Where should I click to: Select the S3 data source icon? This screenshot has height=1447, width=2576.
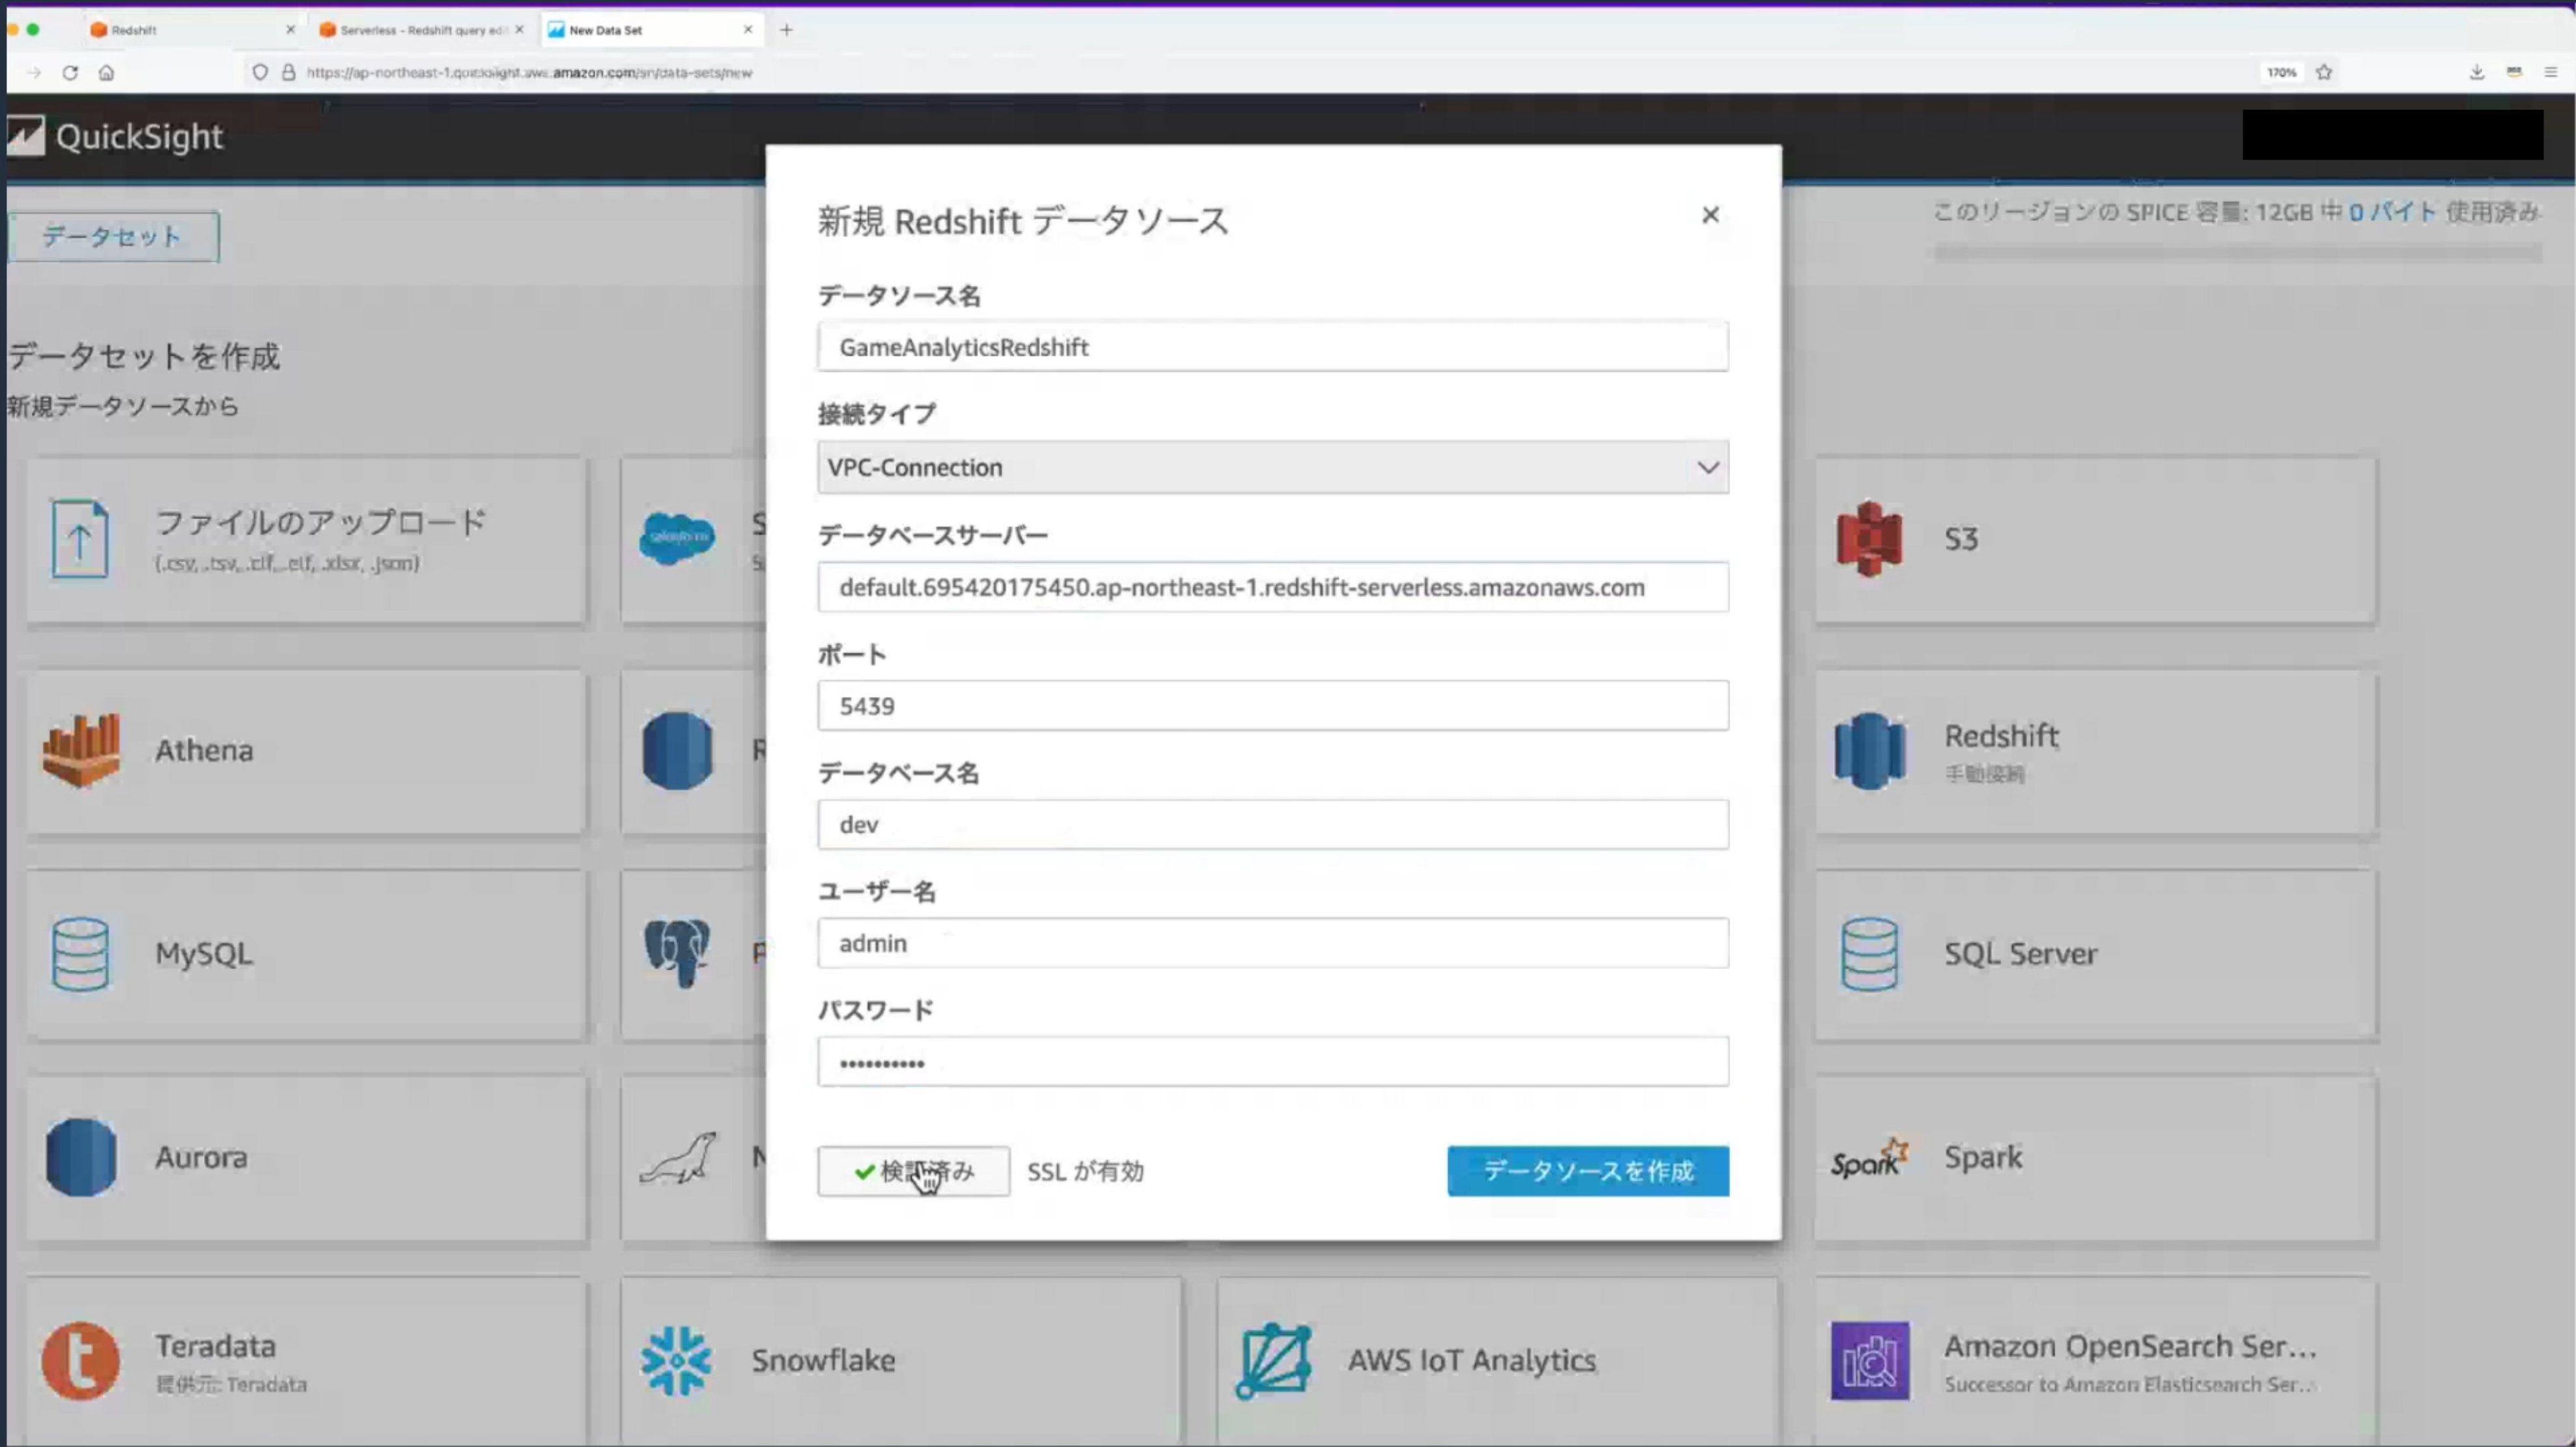pos(1869,539)
